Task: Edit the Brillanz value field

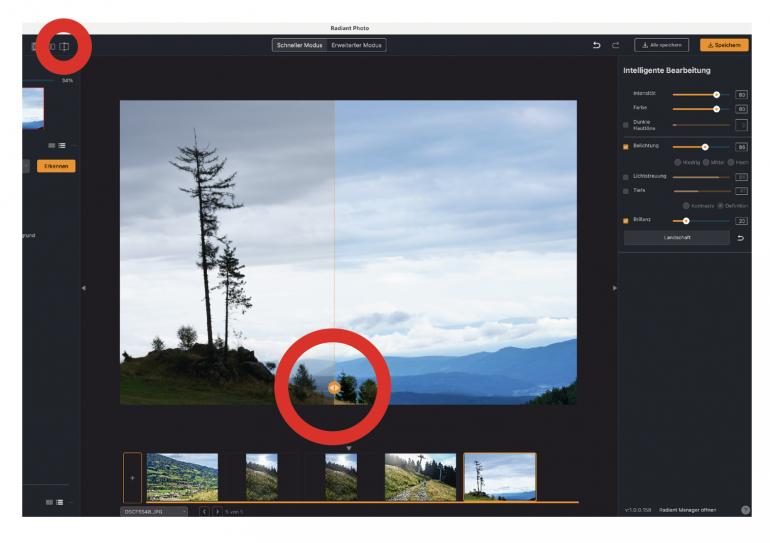Action: pyautogui.click(x=742, y=221)
